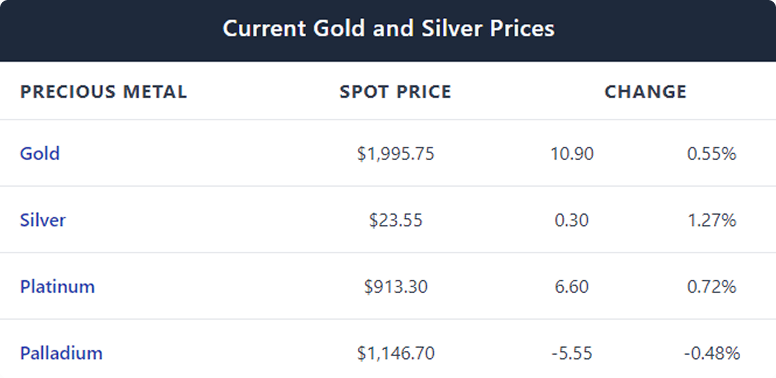Open the Platinum link
The width and height of the screenshot is (776, 378).
(57, 286)
